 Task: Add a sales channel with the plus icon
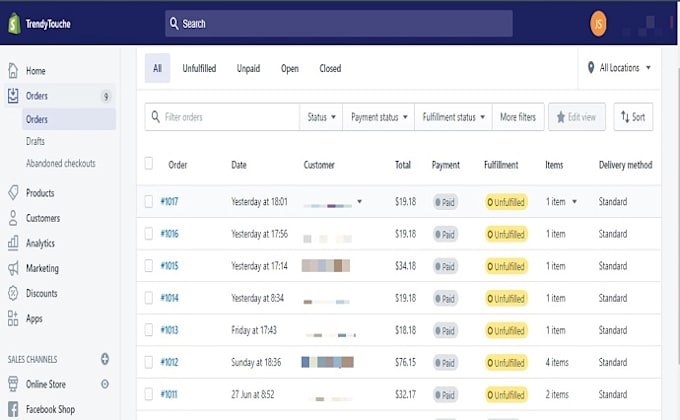click(x=105, y=359)
